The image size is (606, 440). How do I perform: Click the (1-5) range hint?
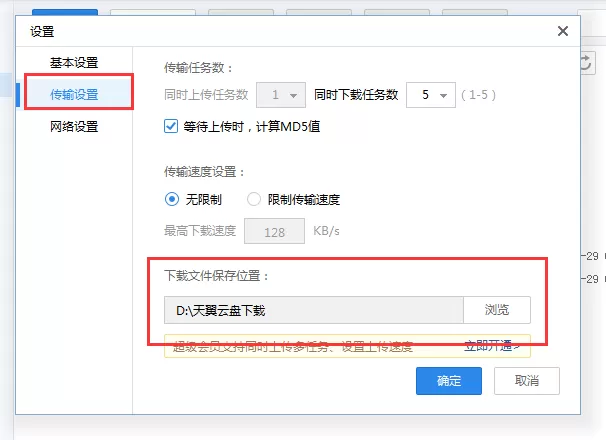pos(478,95)
